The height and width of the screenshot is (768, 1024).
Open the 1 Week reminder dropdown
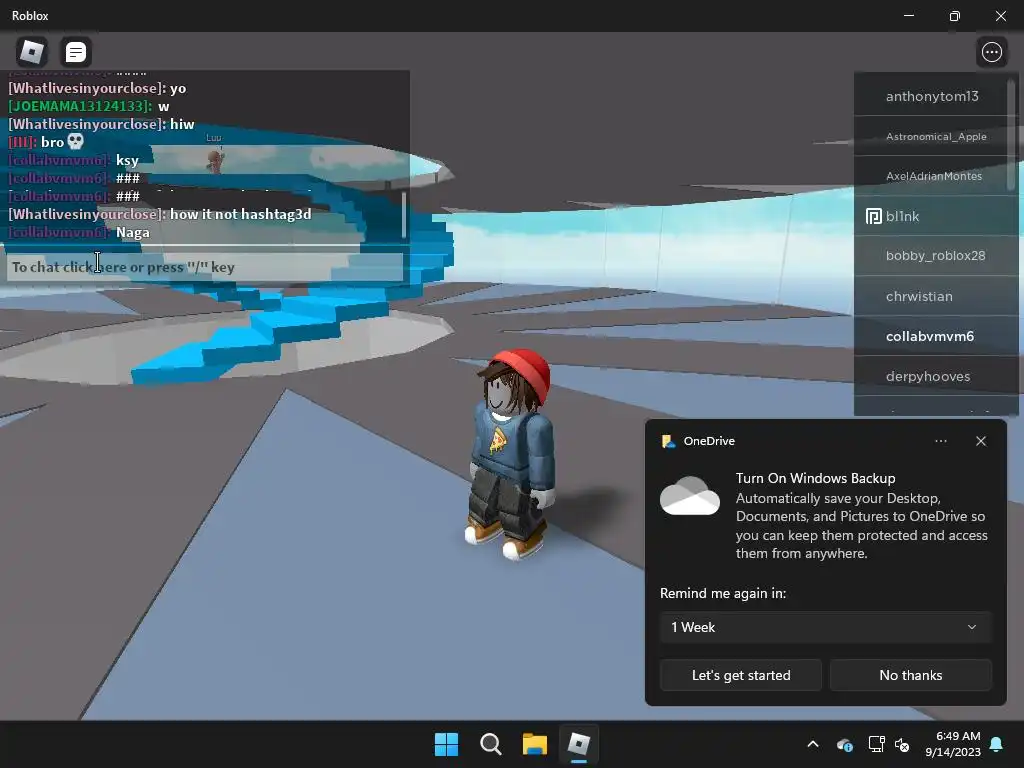[x=825, y=627]
